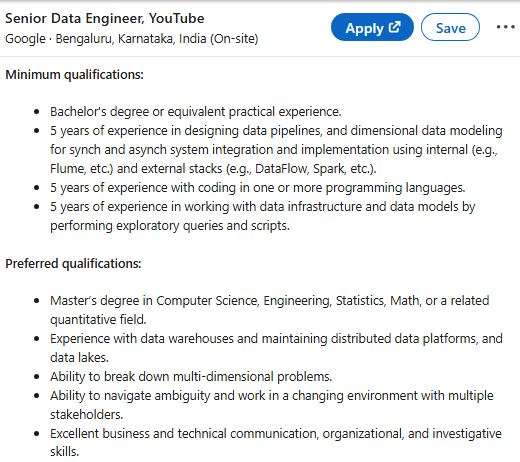Screen dimensions: 520x462
Task: Click the navigate ambiguity bullet text
Action: pos(272,405)
